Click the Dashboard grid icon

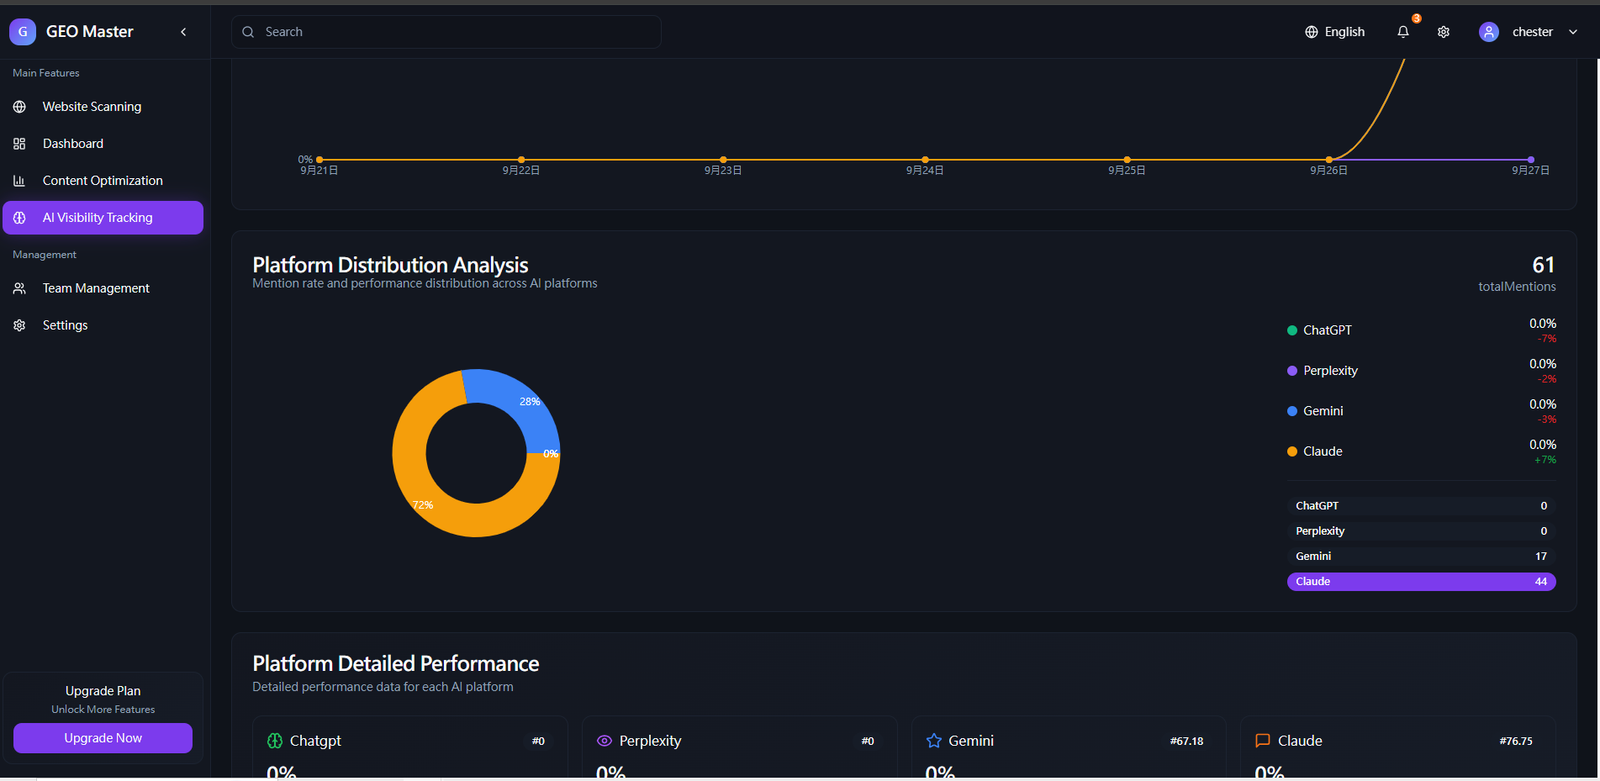click(19, 144)
